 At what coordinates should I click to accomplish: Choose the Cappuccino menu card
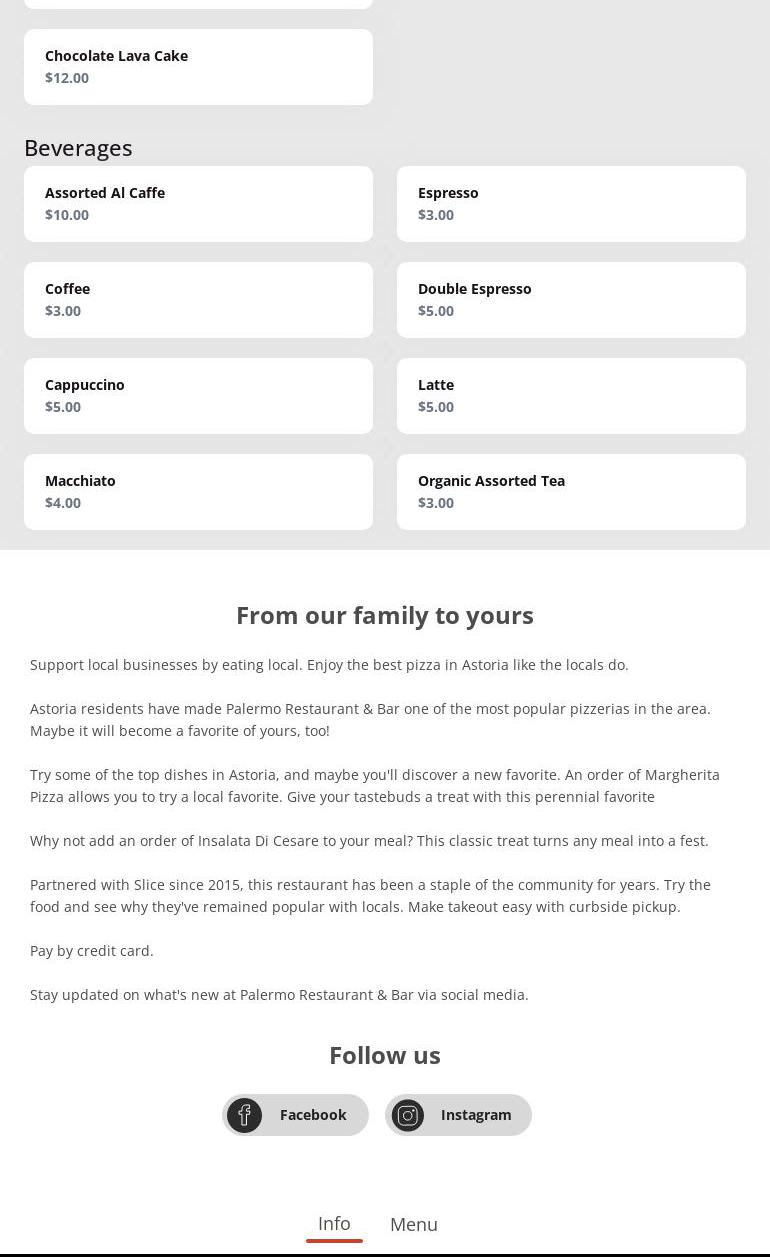pos(198,396)
